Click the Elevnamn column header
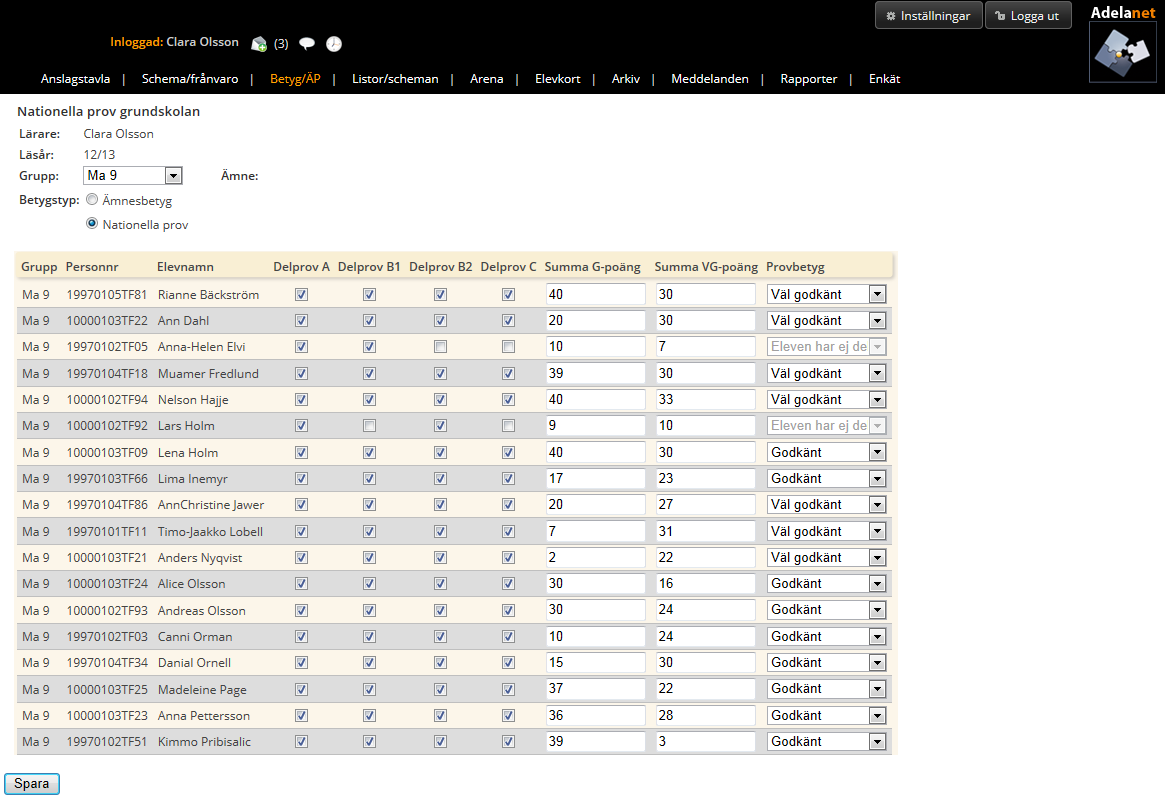The image size is (1165, 807). pyautogui.click(x=185, y=267)
